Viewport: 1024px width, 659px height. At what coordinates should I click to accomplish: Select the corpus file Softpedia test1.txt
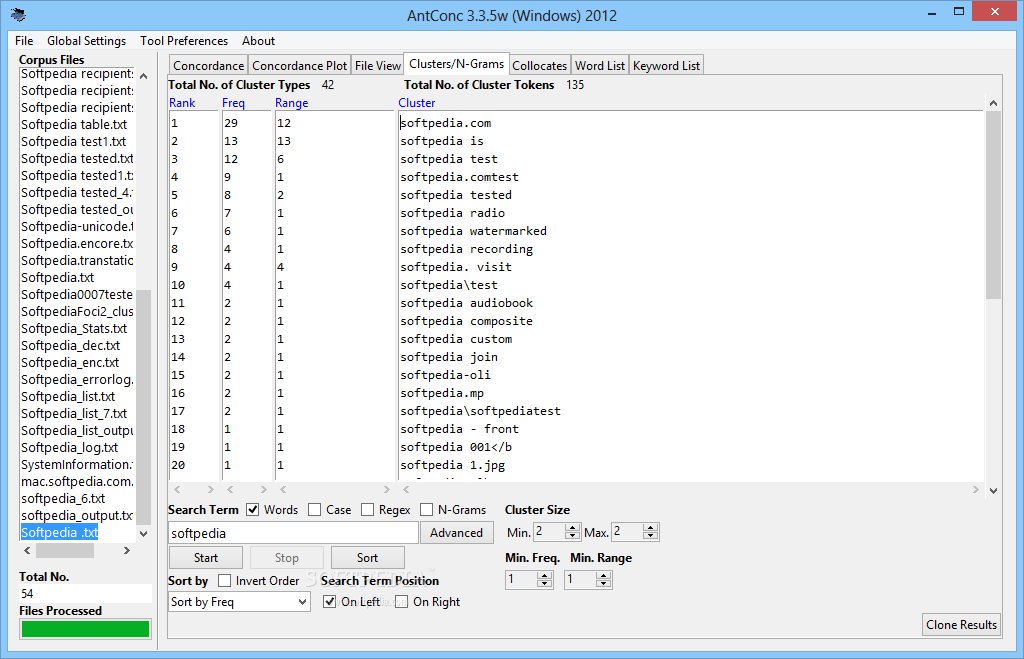click(x=74, y=141)
